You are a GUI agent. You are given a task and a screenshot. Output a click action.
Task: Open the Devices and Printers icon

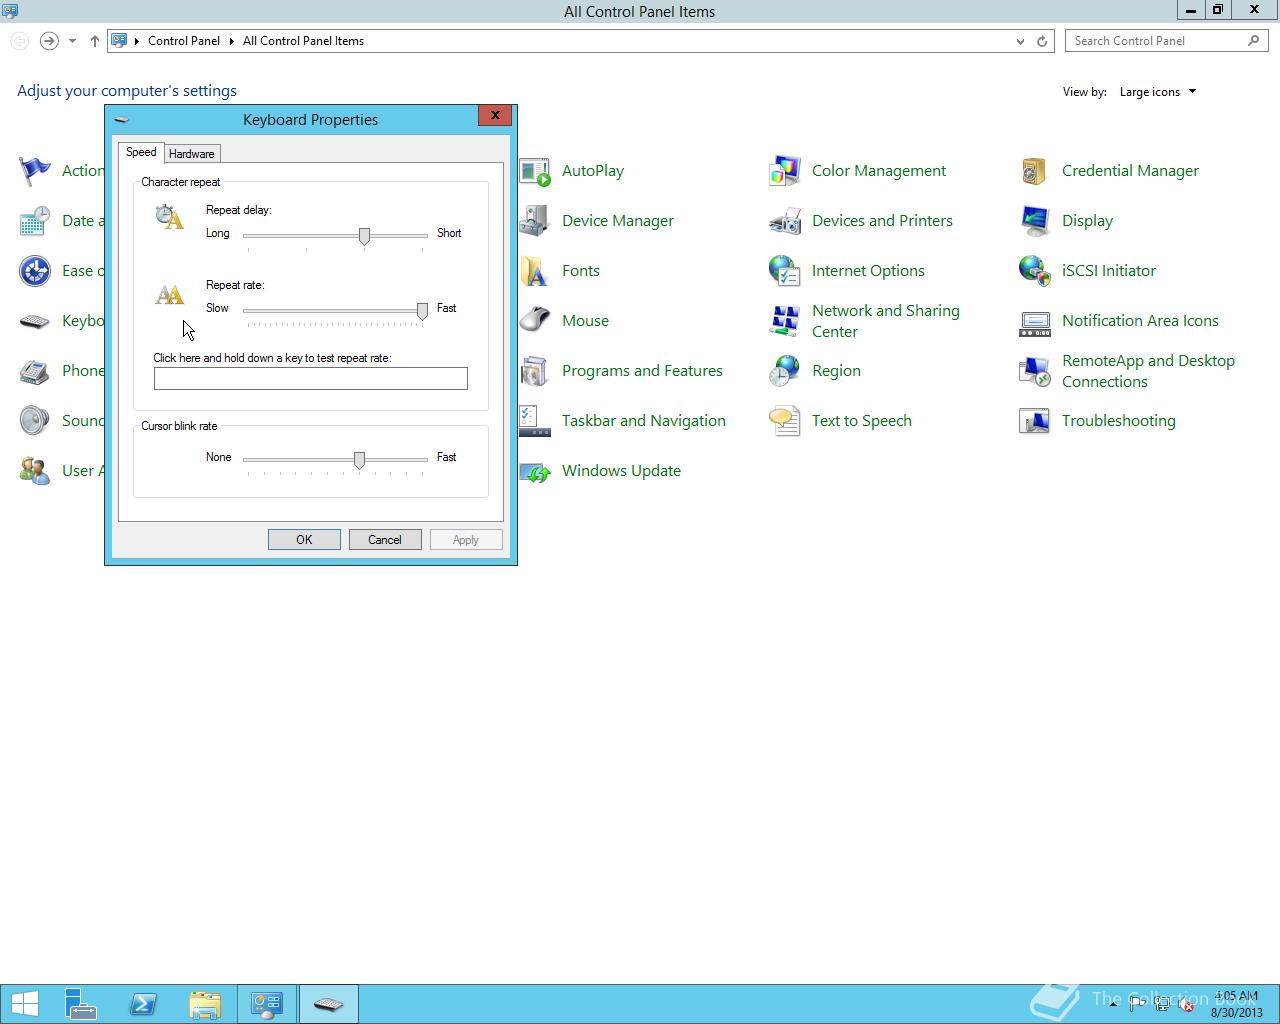785,221
